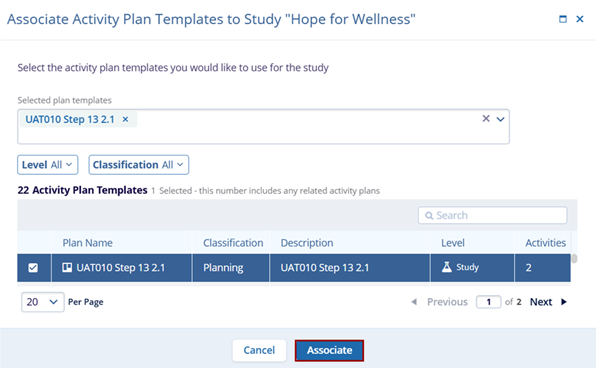Focus the Search input field

(x=493, y=215)
